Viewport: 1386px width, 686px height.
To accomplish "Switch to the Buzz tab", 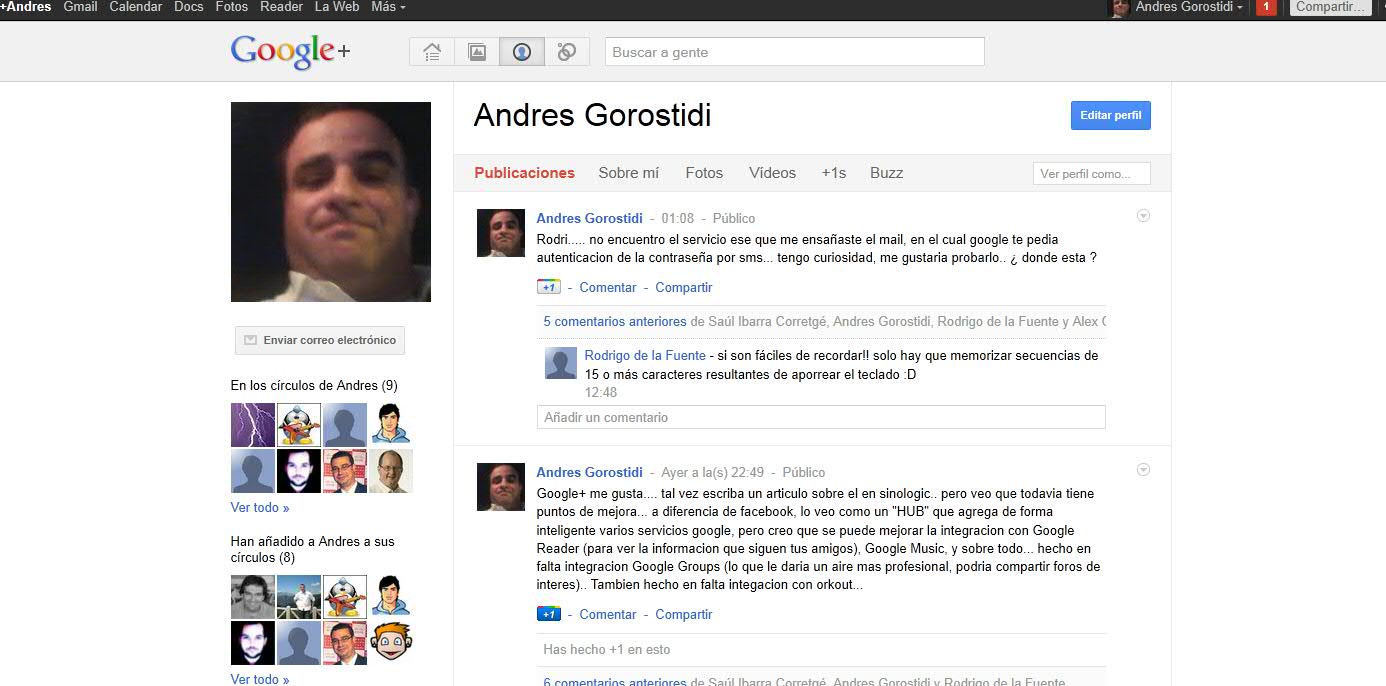I will [886, 173].
